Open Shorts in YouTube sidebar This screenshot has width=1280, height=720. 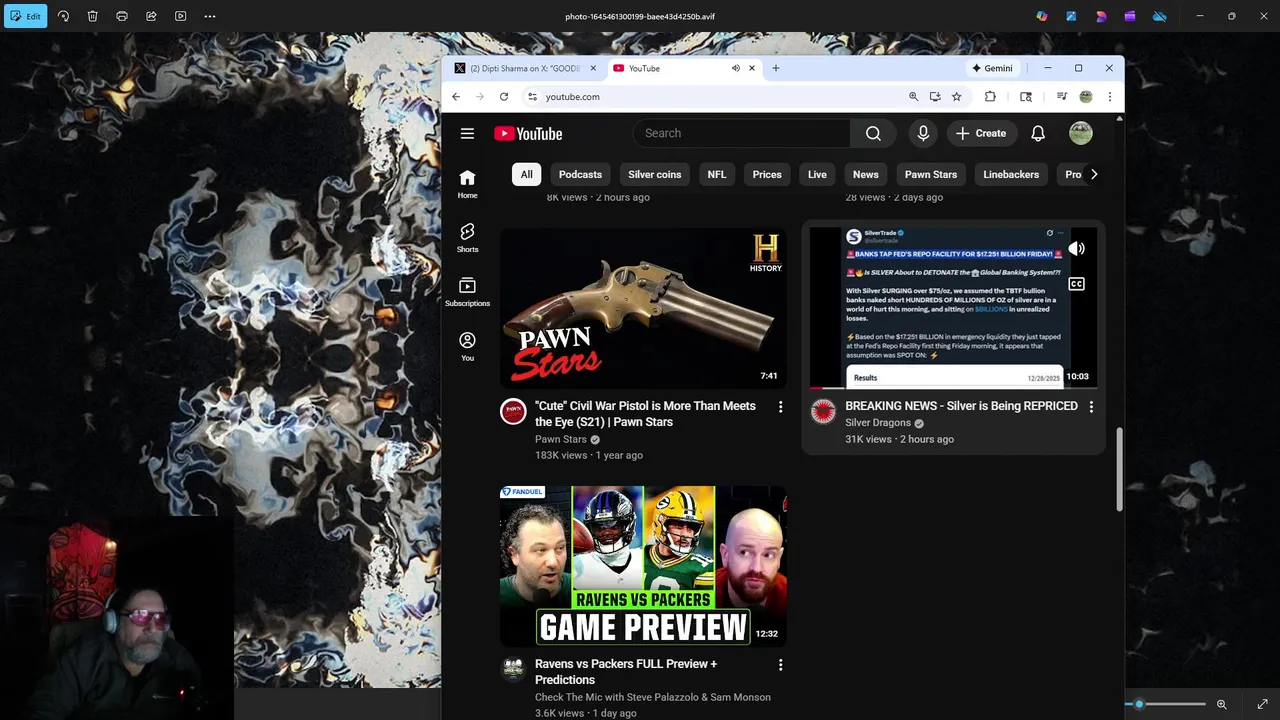point(467,238)
